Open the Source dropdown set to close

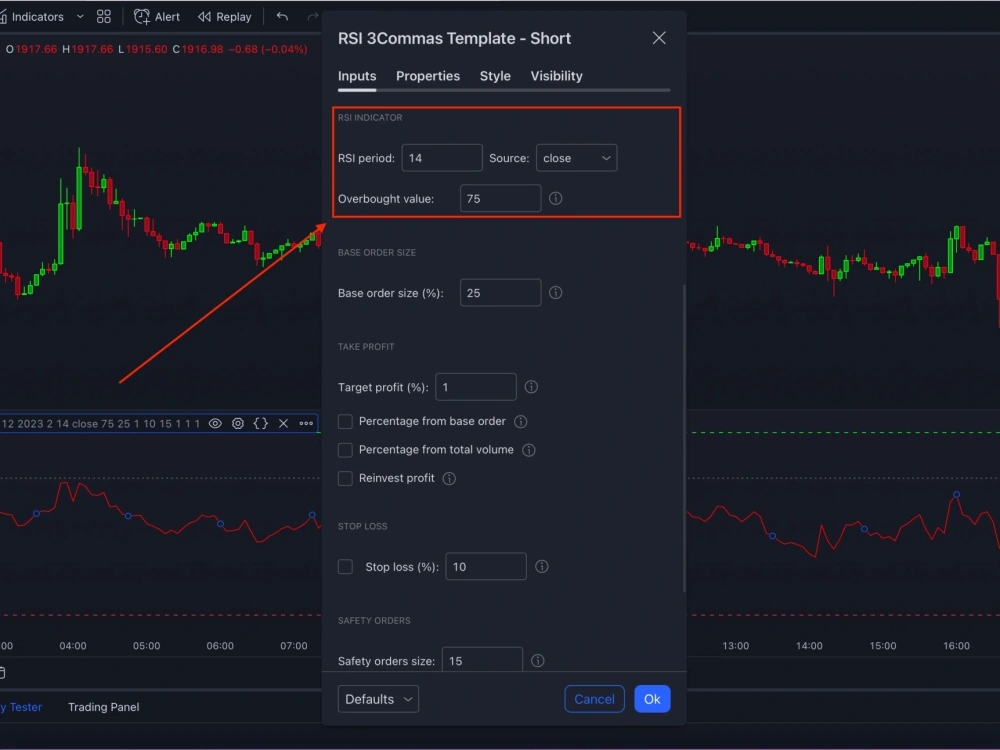click(577, 158)
